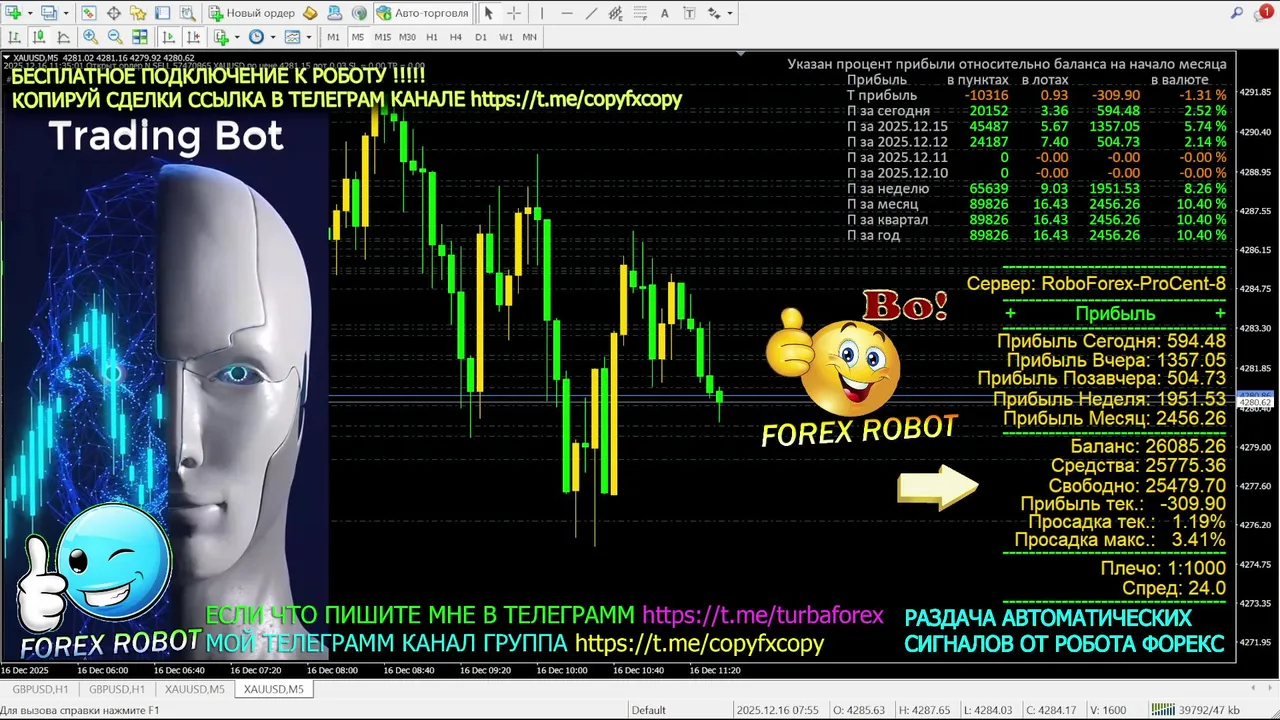Select the Arrows objects icon
The image size is (1280, 720).
coord(714,13)
